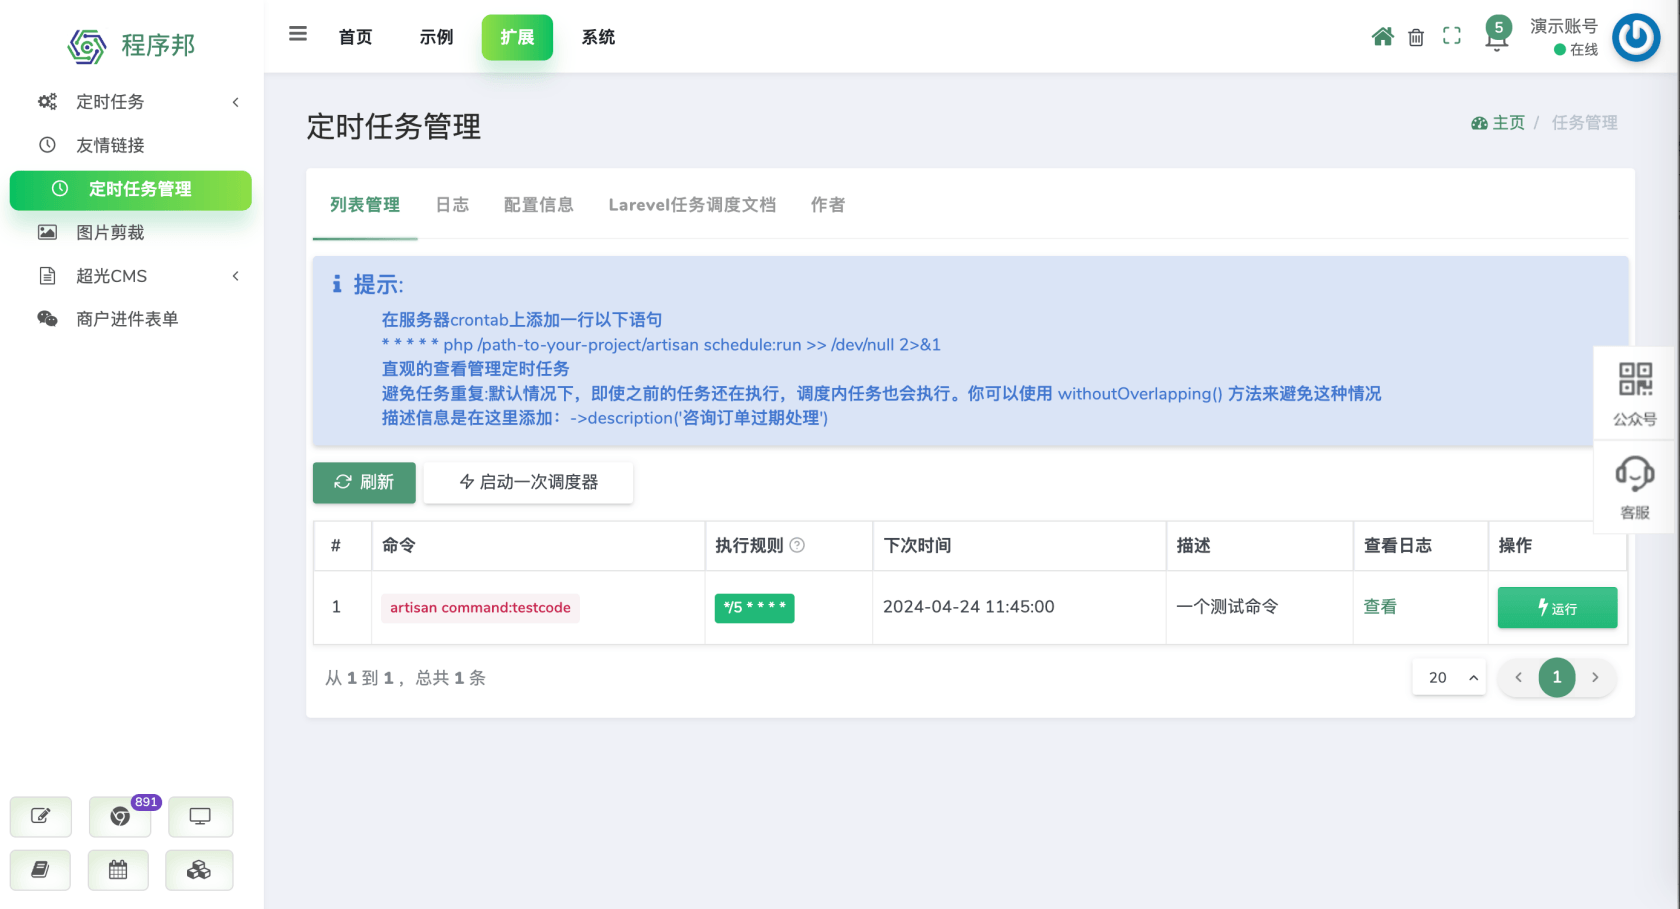The height and width of the screenshot is (909, 1680).
Task: Switch to the 日志 tab
Action: click(x=452, y=205)
